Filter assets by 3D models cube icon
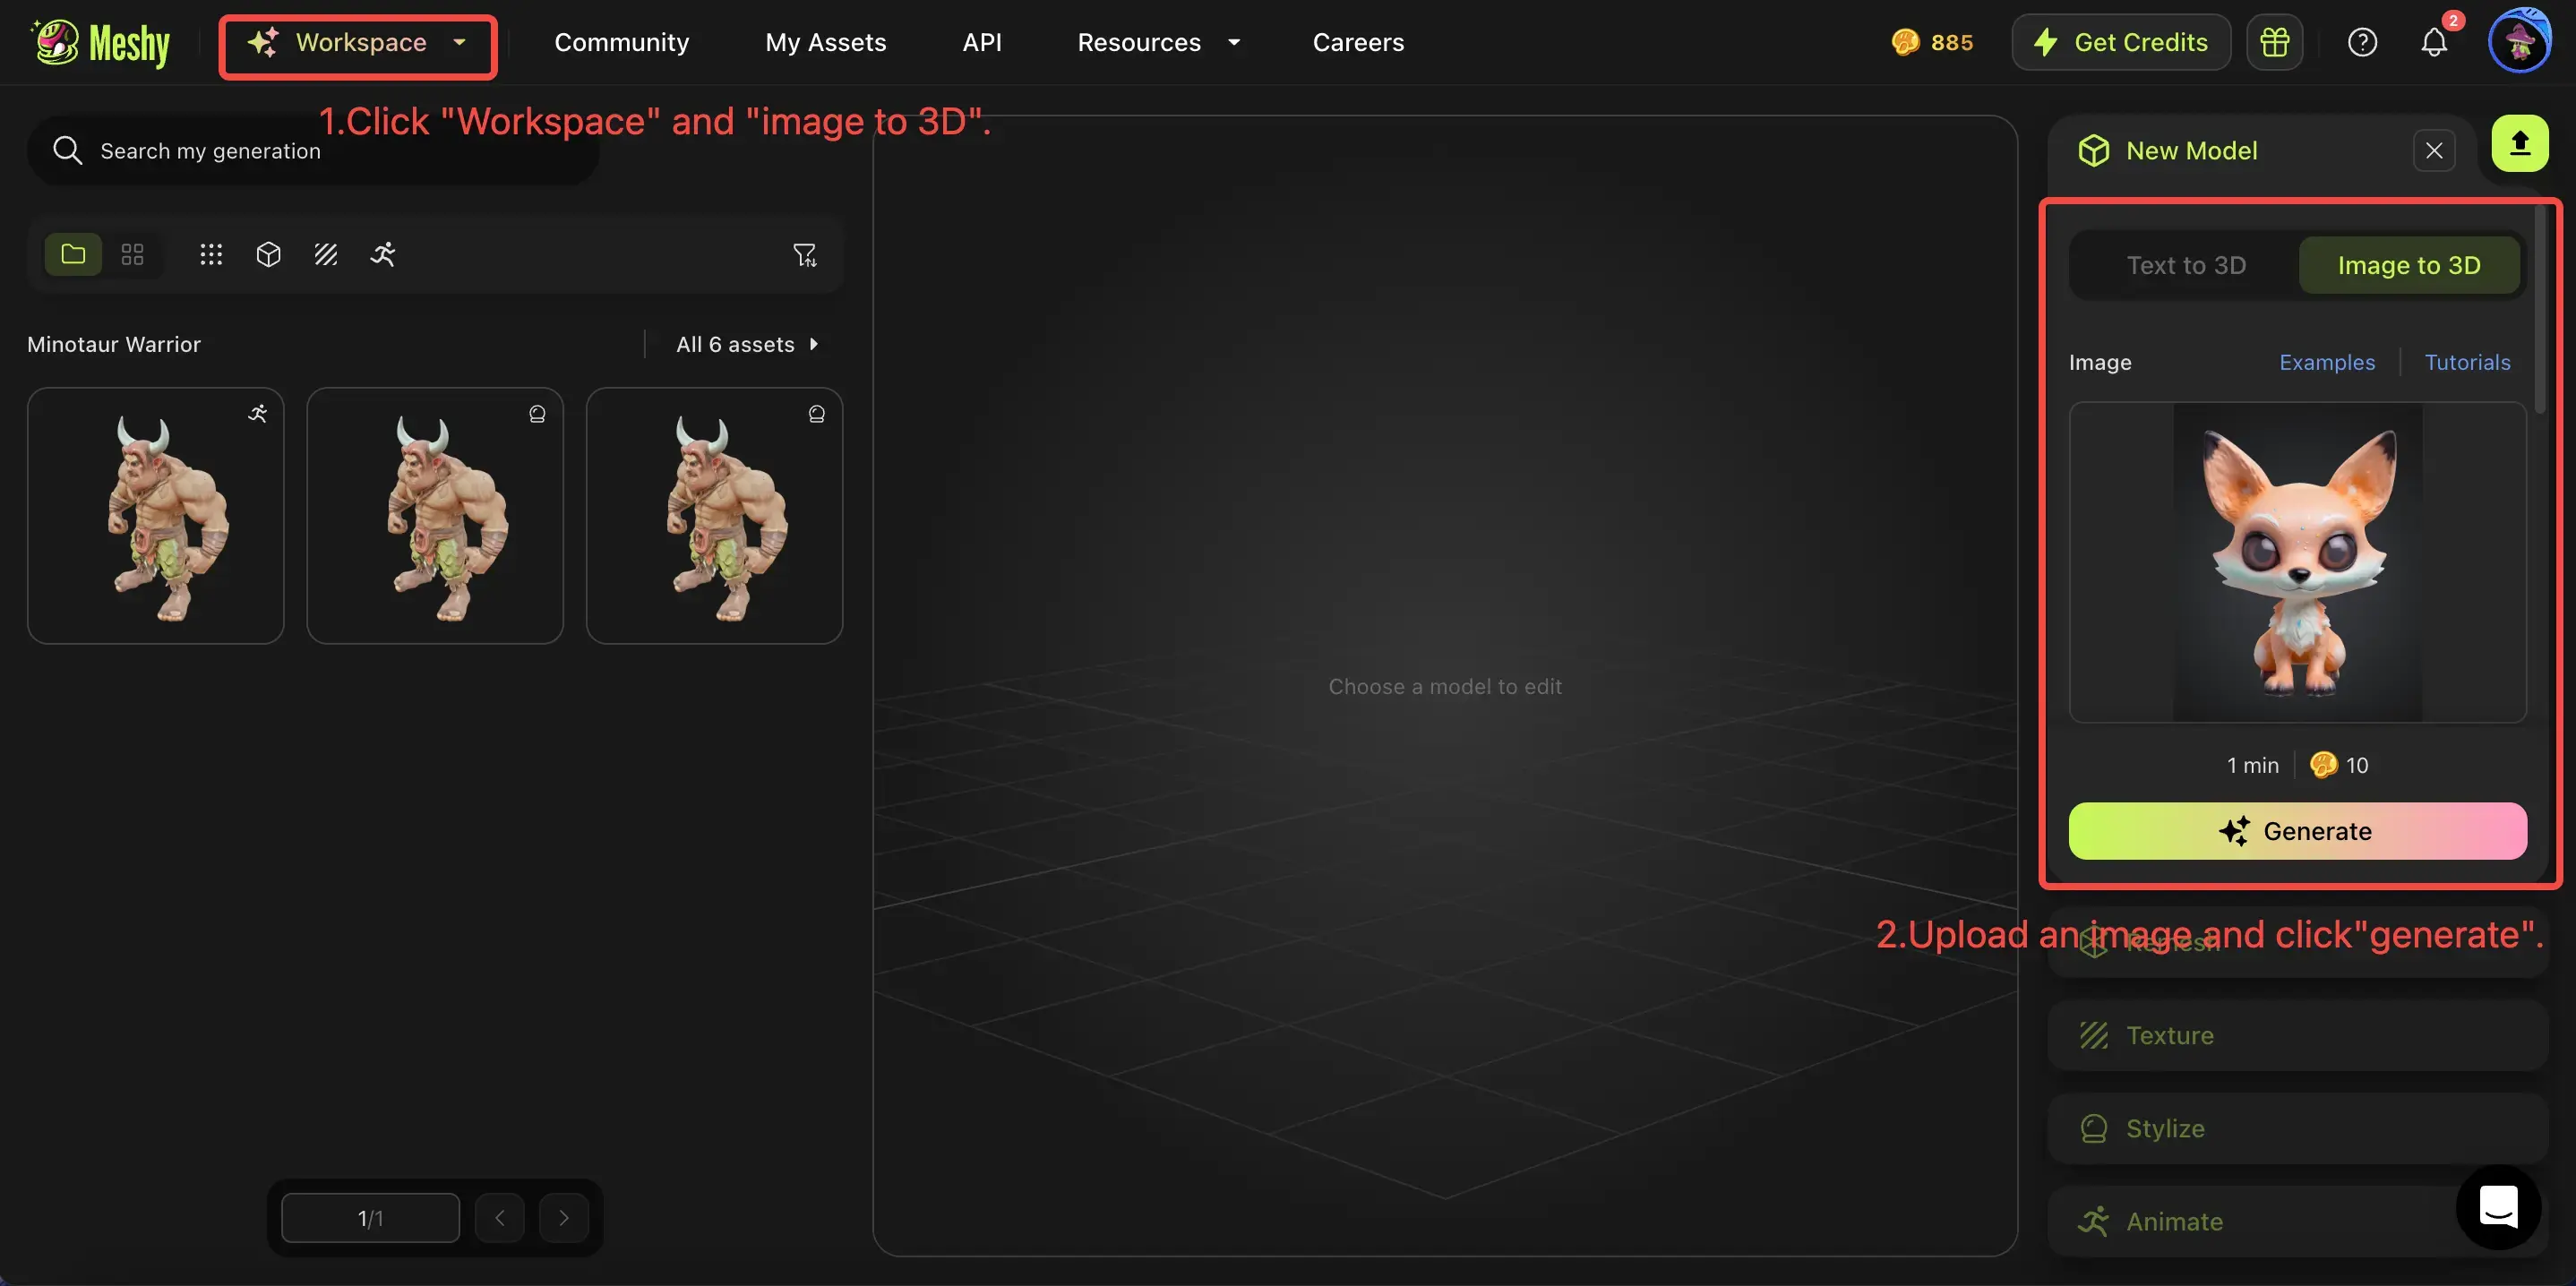The width and height of the screenshot is (2576, 1286). 268,254
